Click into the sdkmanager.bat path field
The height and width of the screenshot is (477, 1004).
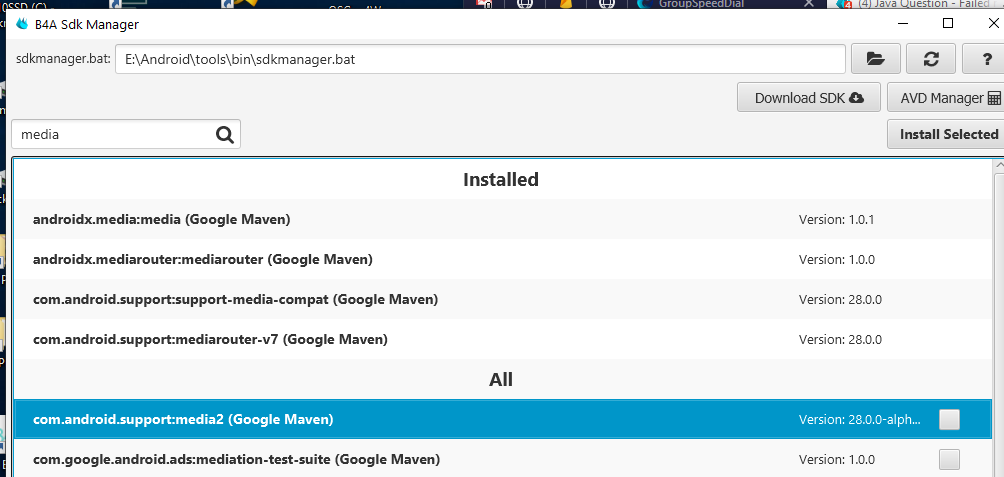[x=480, y=59]
